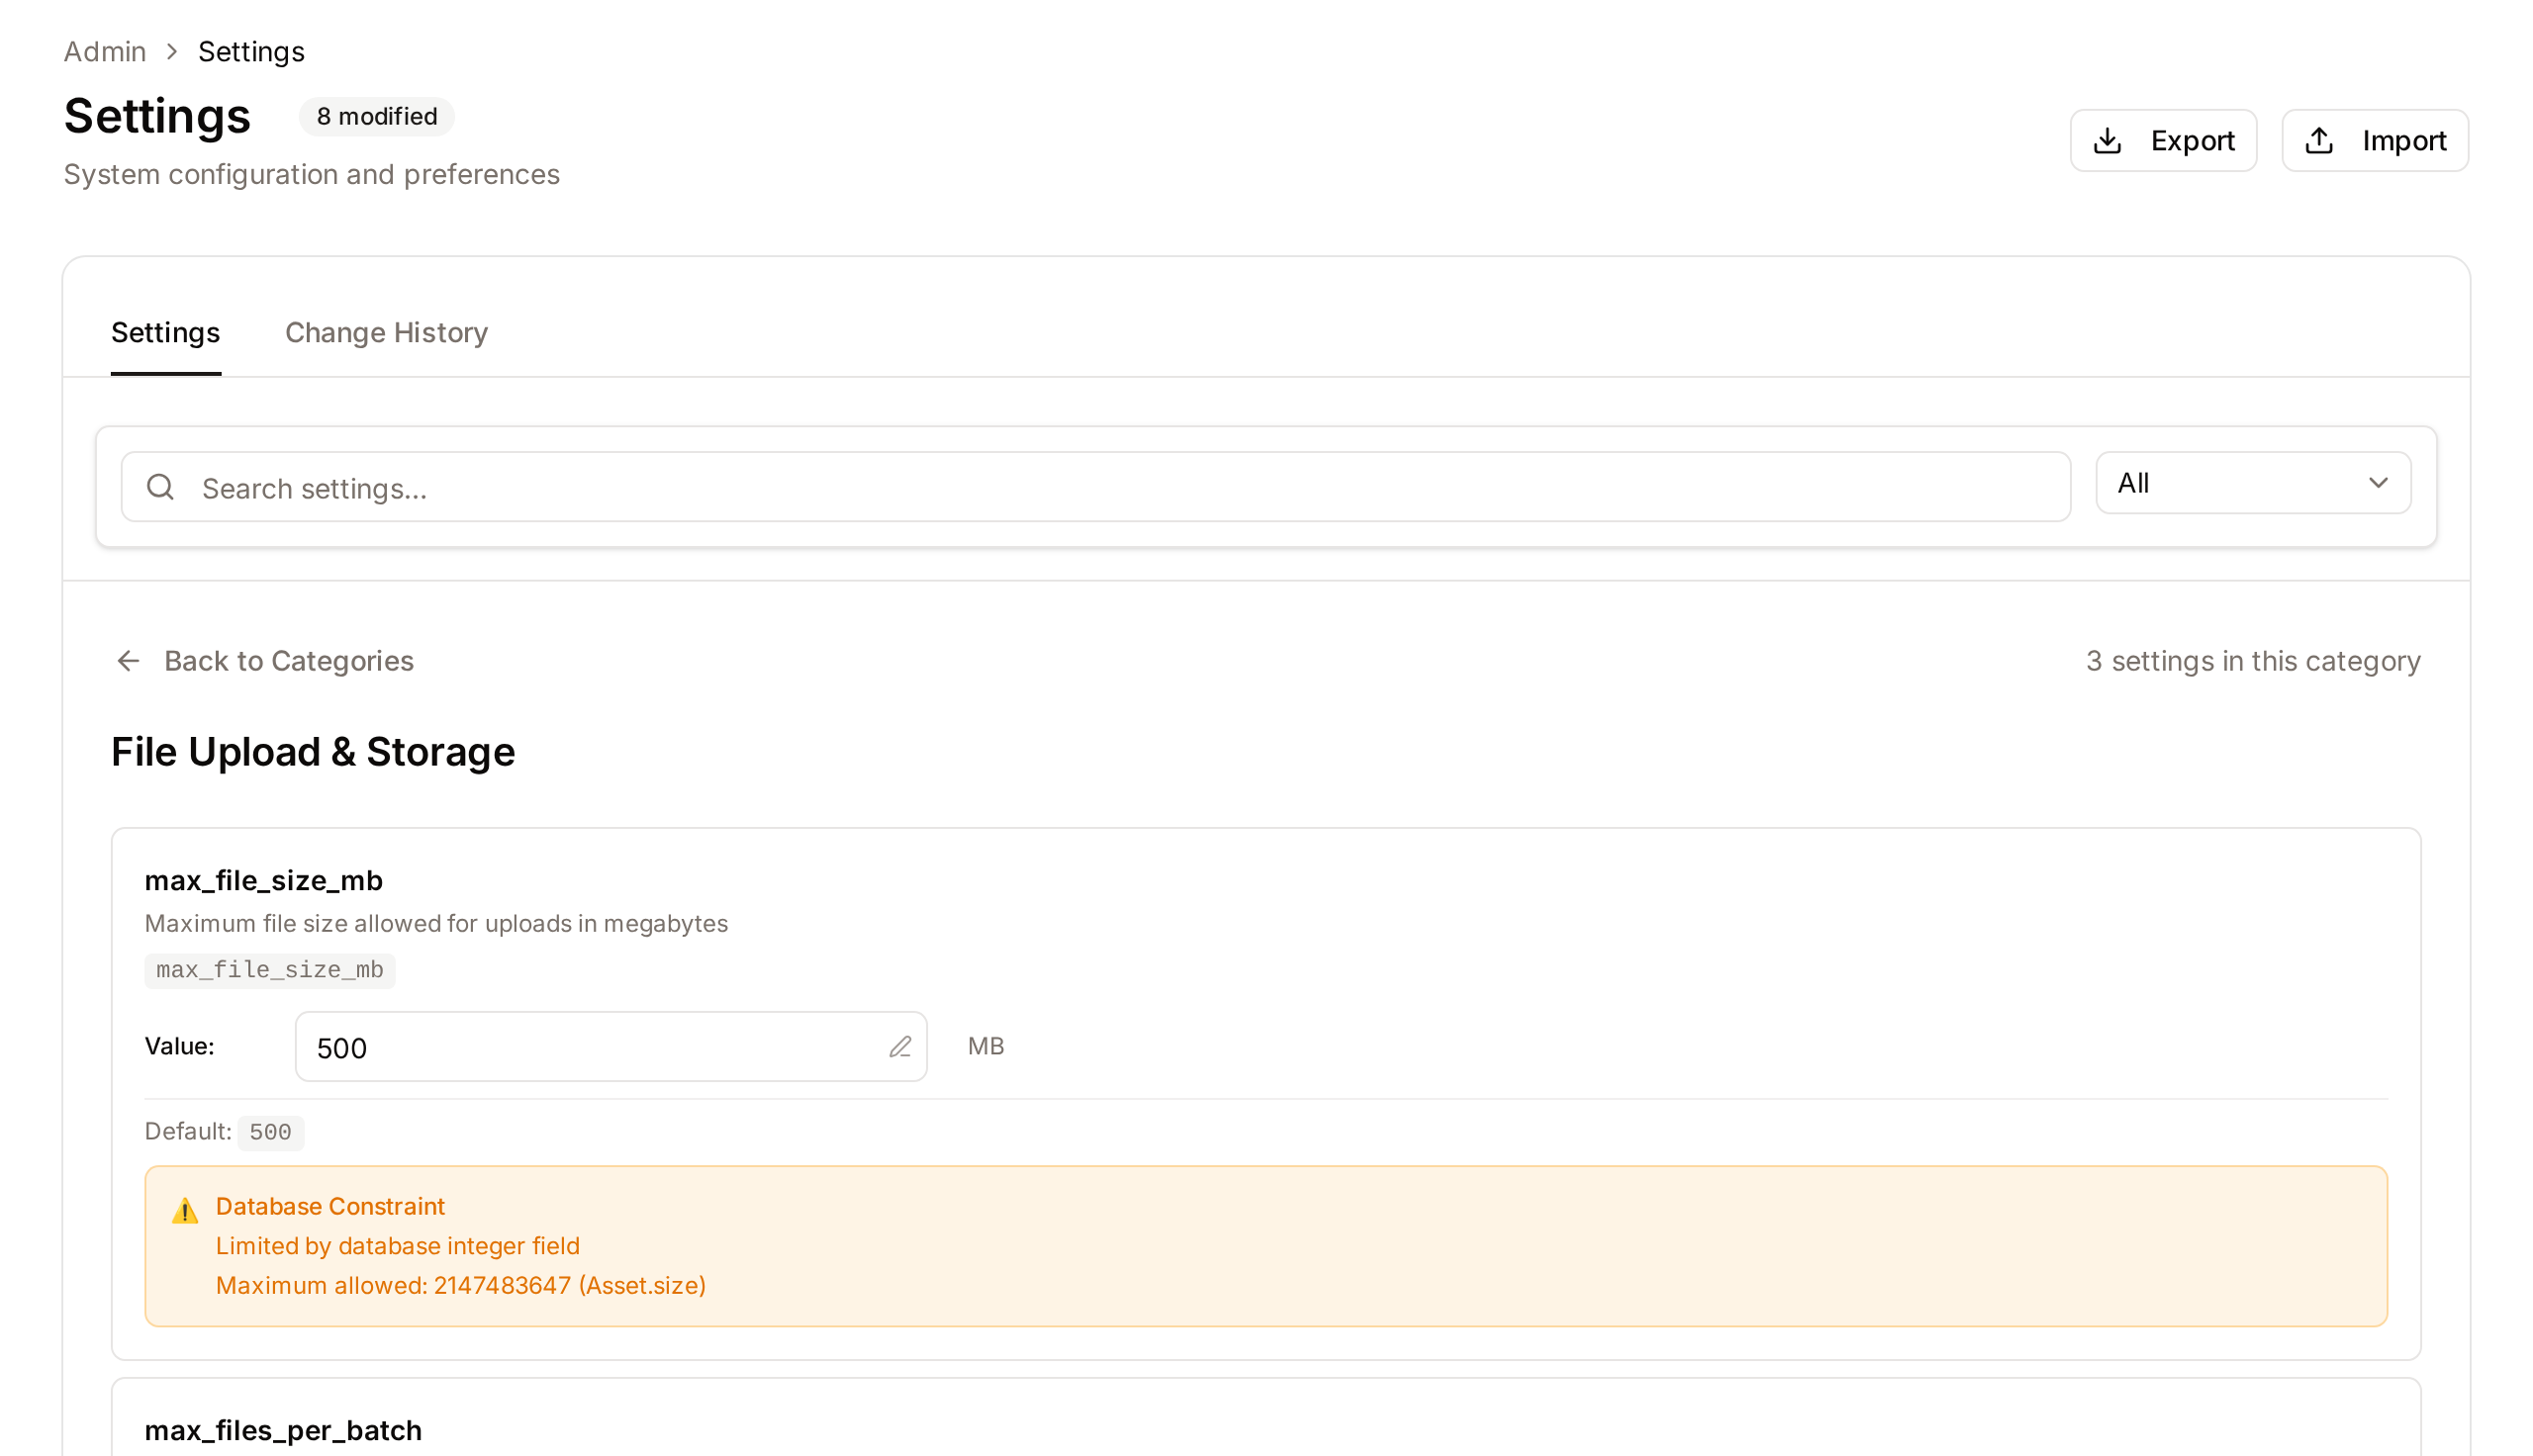Screen dimensions: 2533x1456
Task: Click the Database Constraint heading
Action: (330, 1206)
